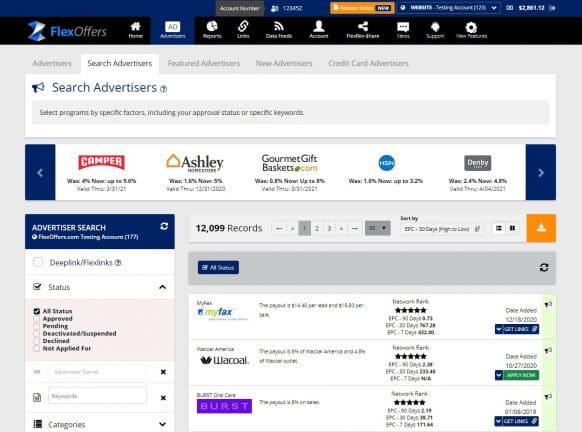Image resolution: width=582 pixels, height=432 pixels.
Task: Open the HSN promotion logo
Action: [386, 163]
